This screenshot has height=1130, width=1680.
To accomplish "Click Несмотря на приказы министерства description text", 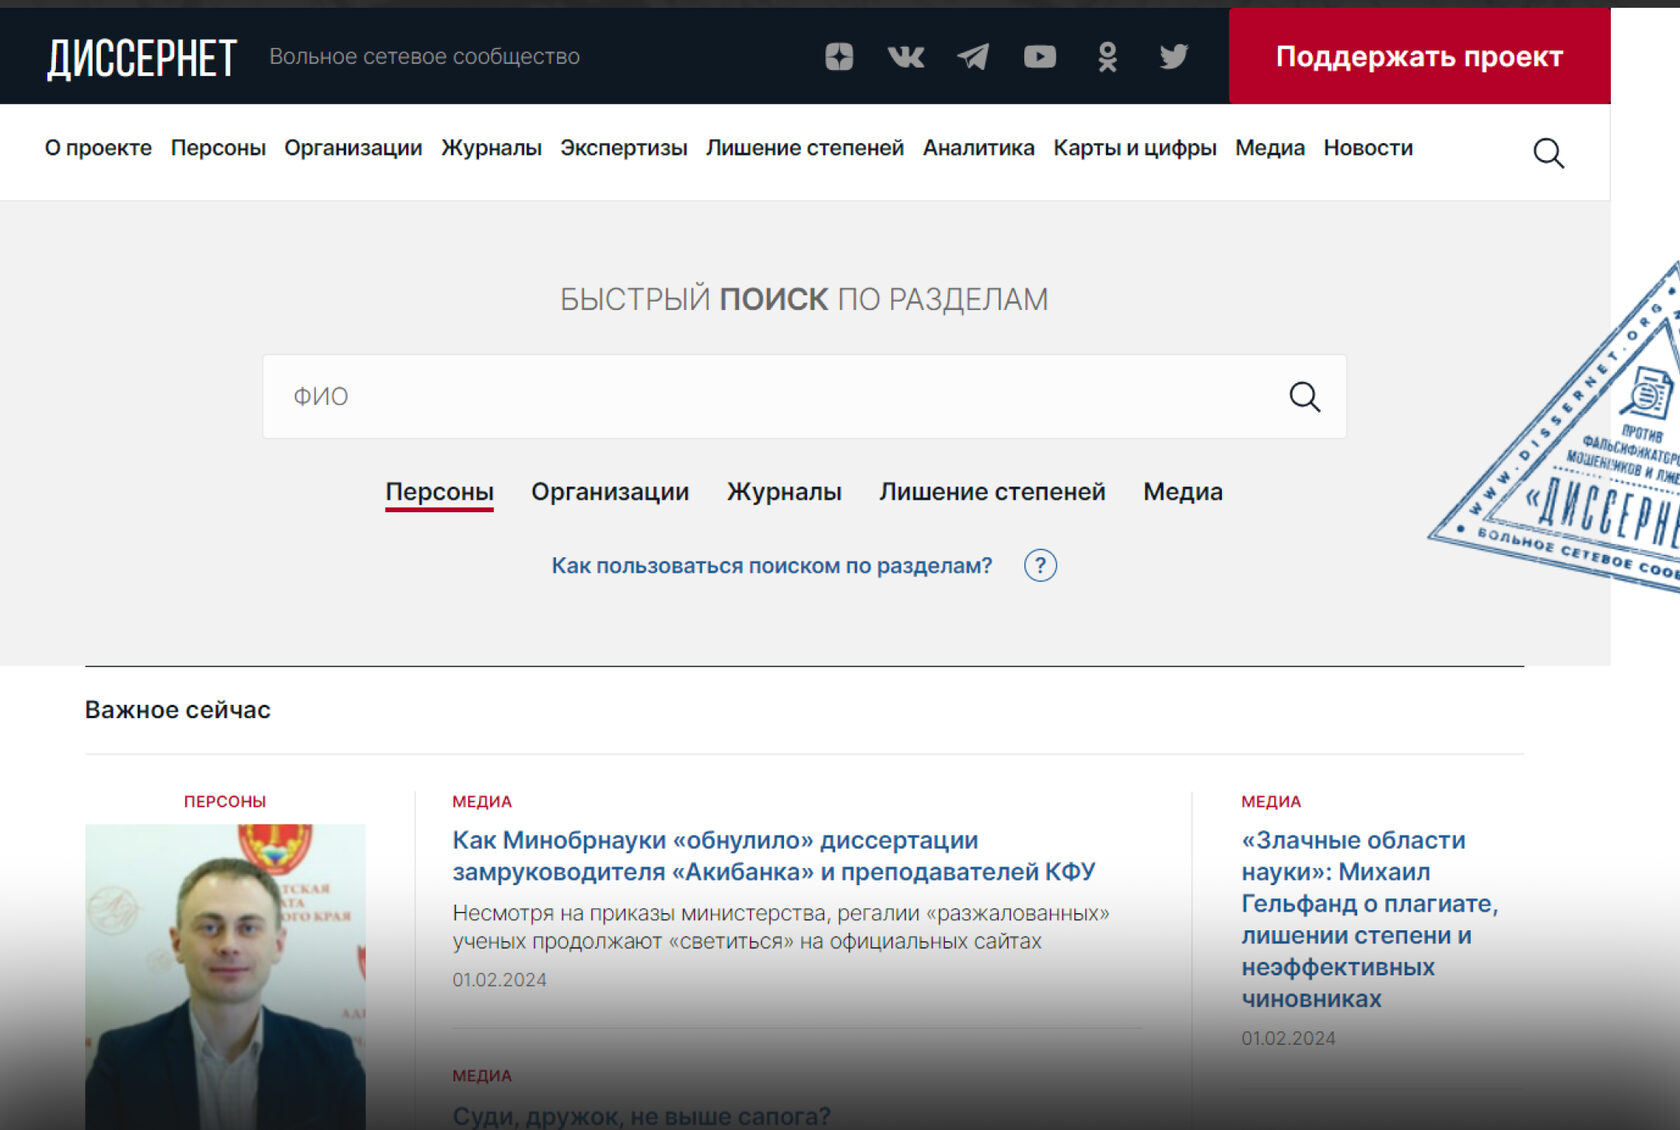I will pyautogui.click(x=781, y=927).
